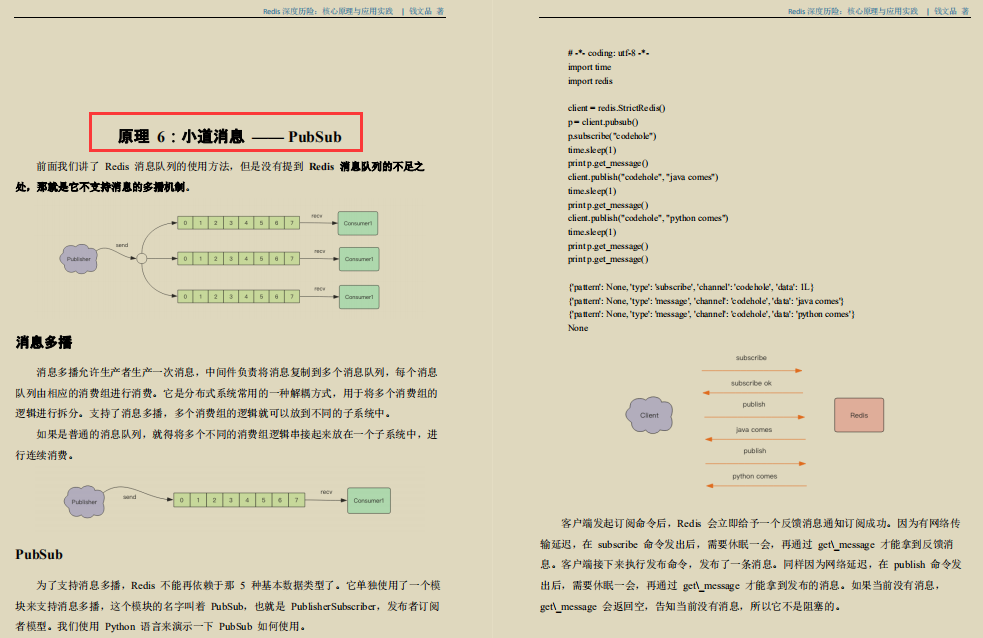Click the output line with 'data': 'python comes'
This screenshot has width=983, height=638.
click(x=711, y=314)
